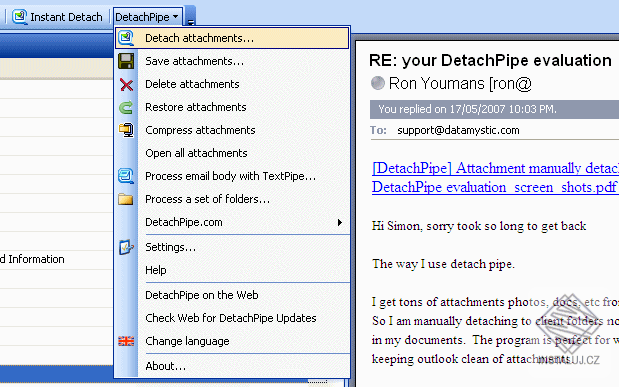Select Process a set of folders…

tap(232, 199)
